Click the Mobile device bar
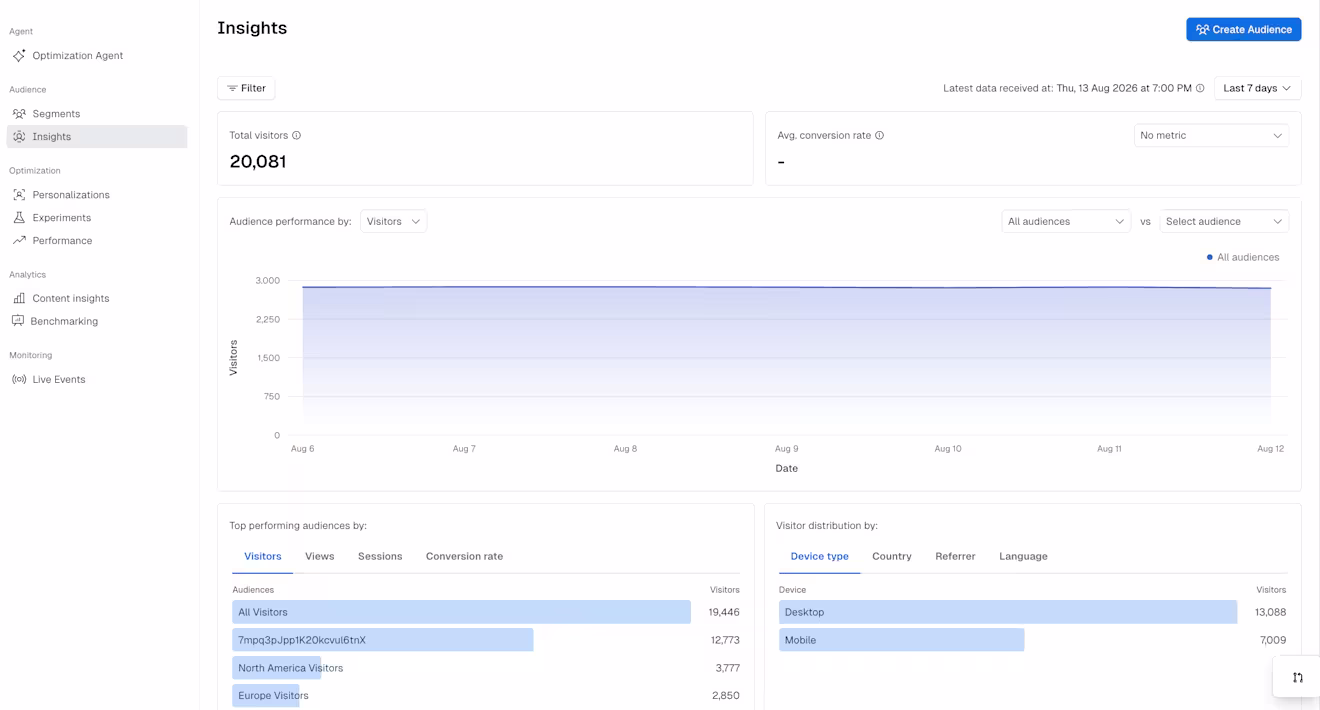The image size is (1320, 710). (901, 640)
